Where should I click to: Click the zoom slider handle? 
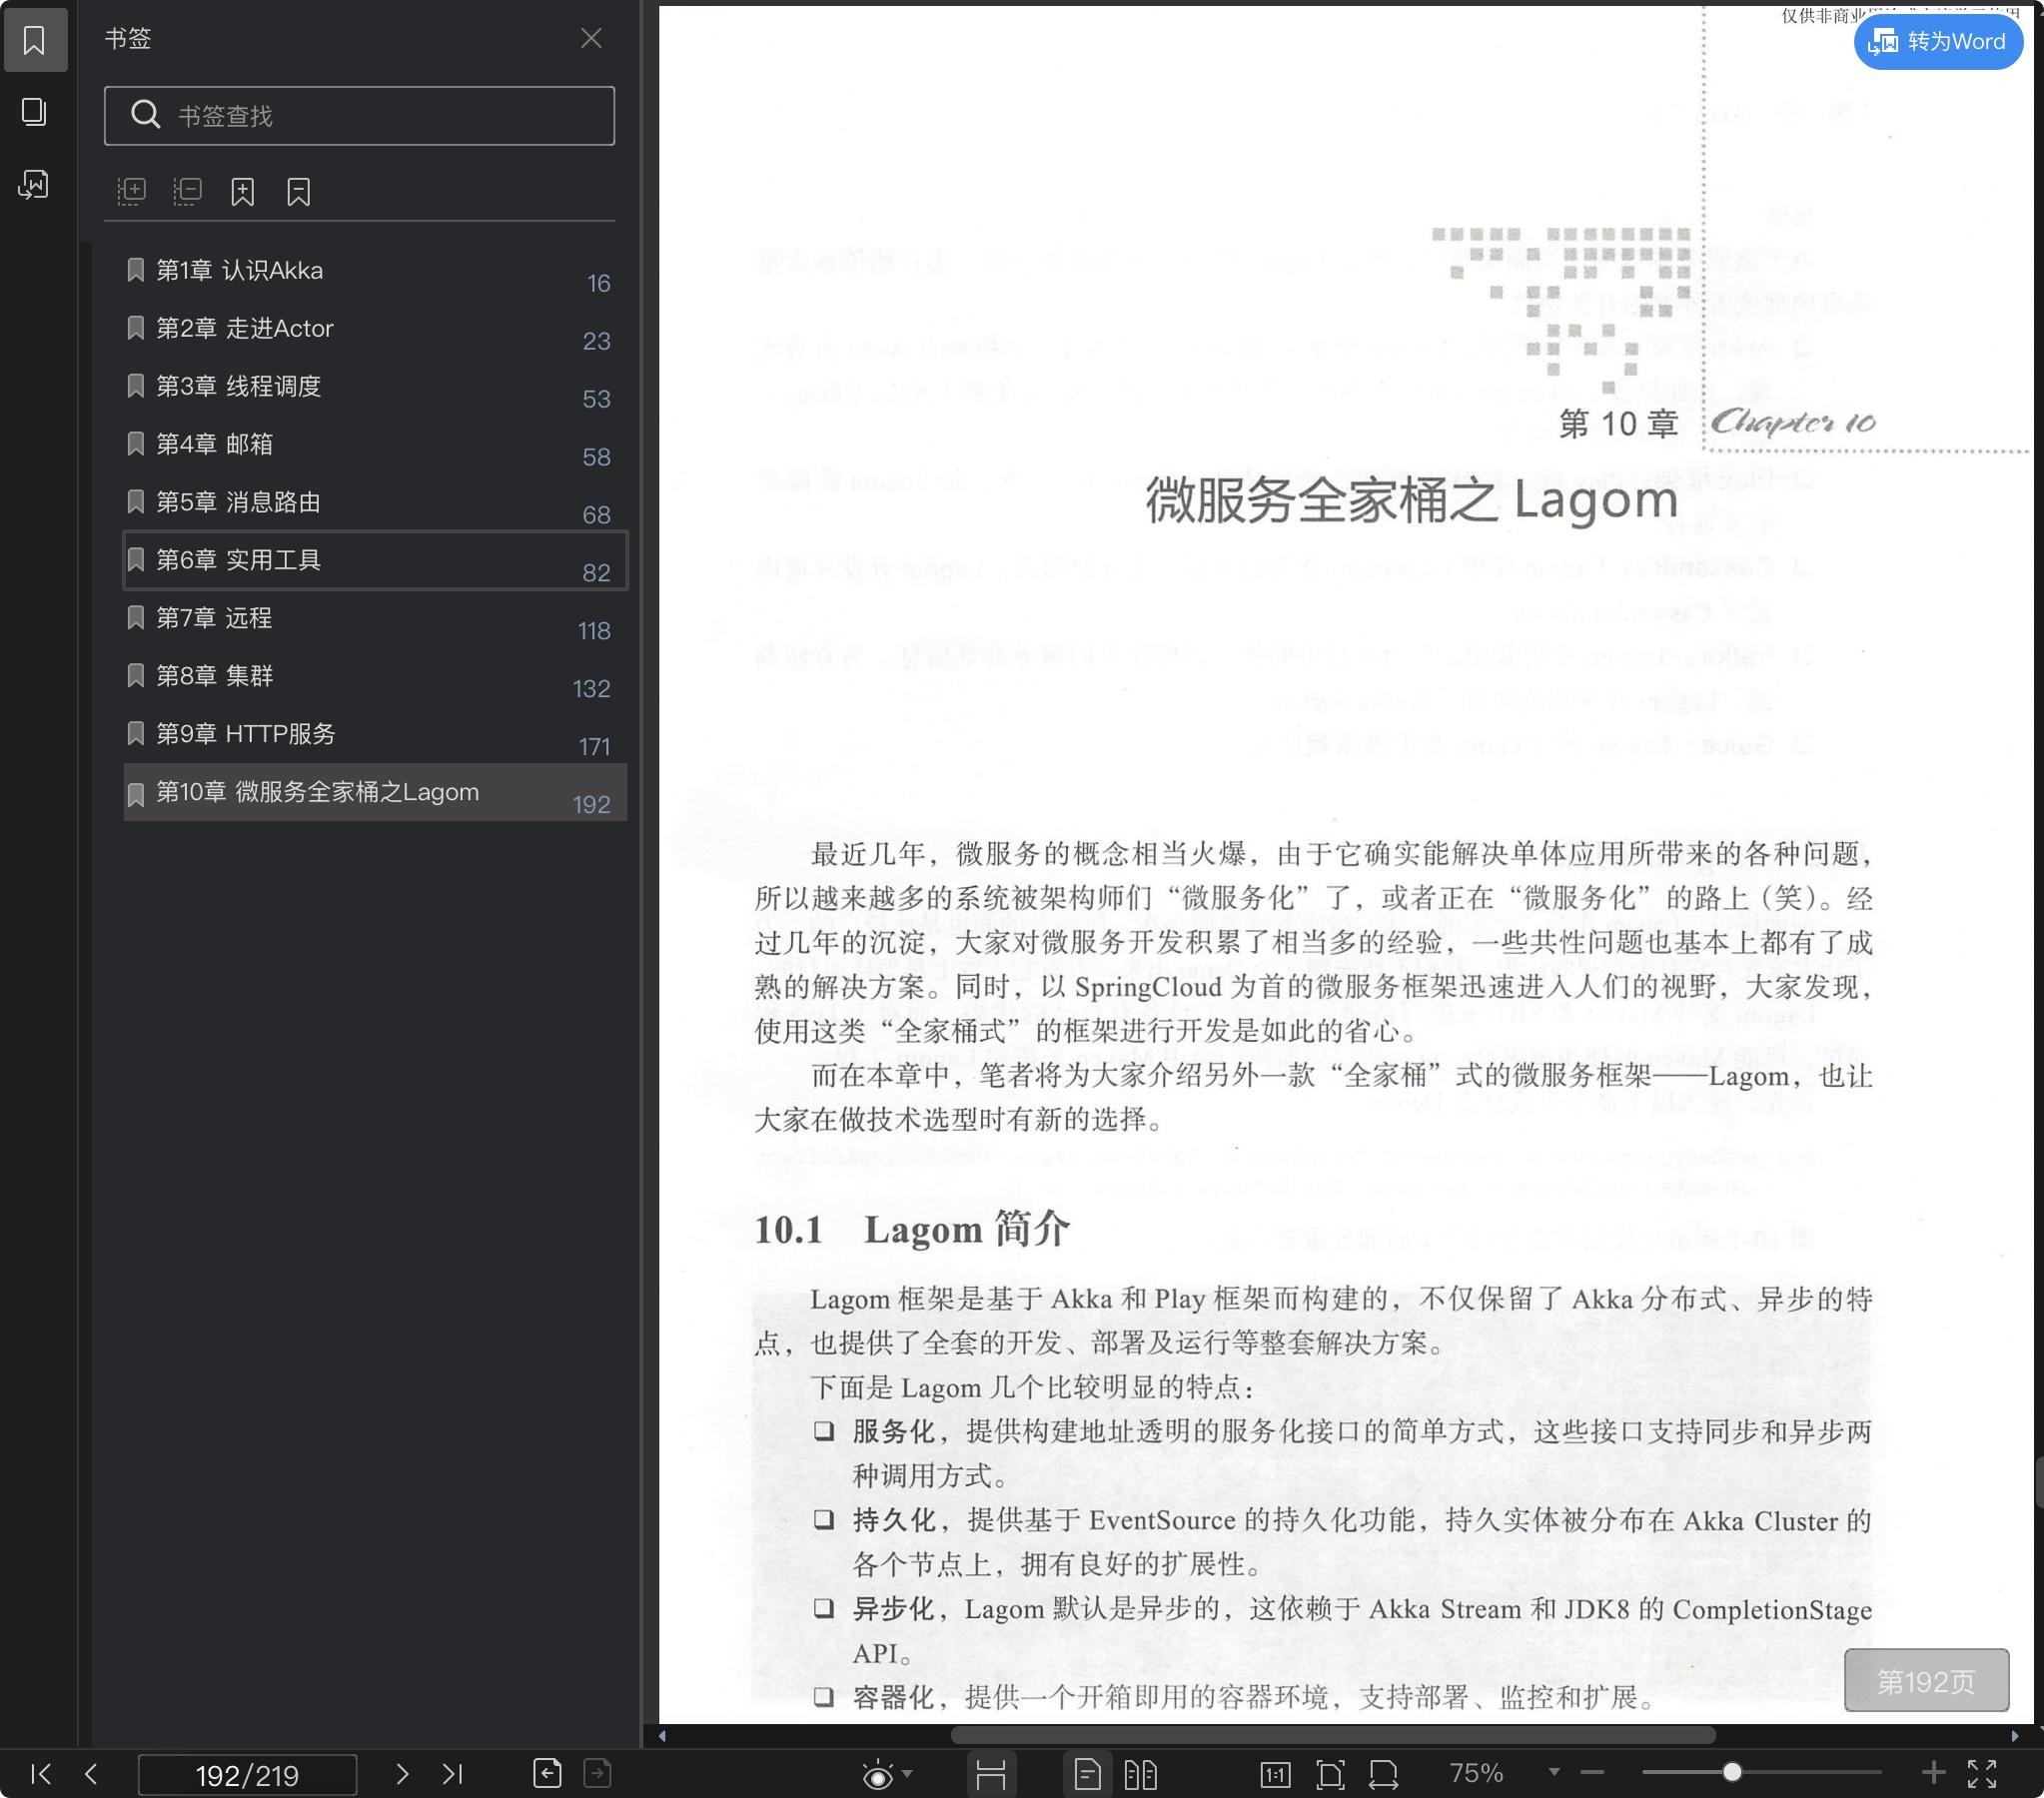tap(1732, 1772)
